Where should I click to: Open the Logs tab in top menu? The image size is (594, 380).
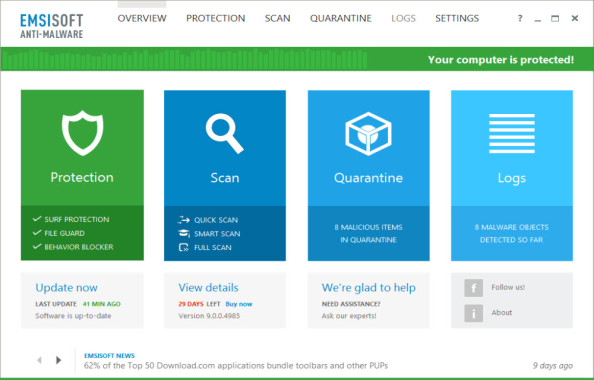pyautogui.click(x=403, y=18)
